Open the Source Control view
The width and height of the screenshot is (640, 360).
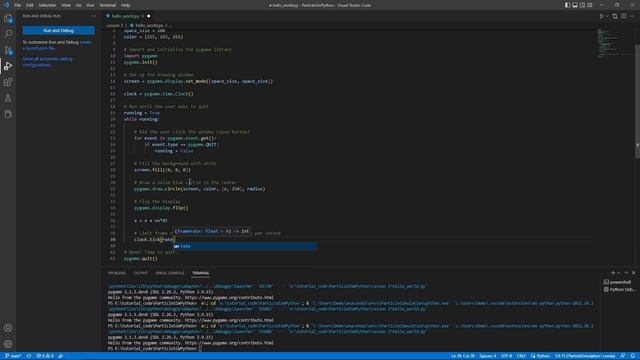(x=8, y=50)
